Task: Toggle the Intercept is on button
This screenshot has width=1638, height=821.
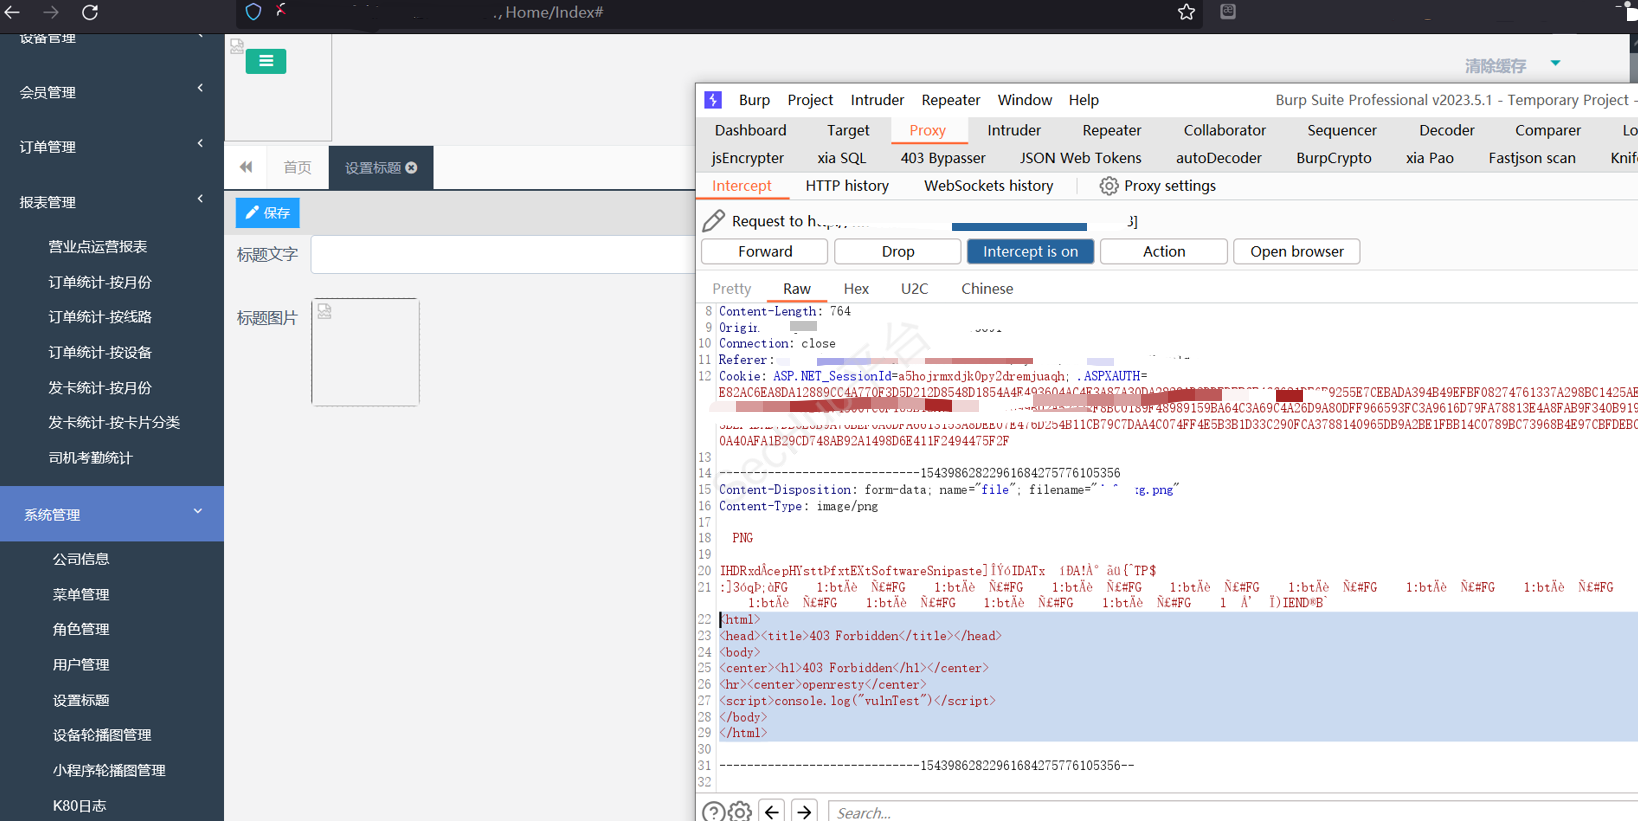Action: pos(1030,252)
